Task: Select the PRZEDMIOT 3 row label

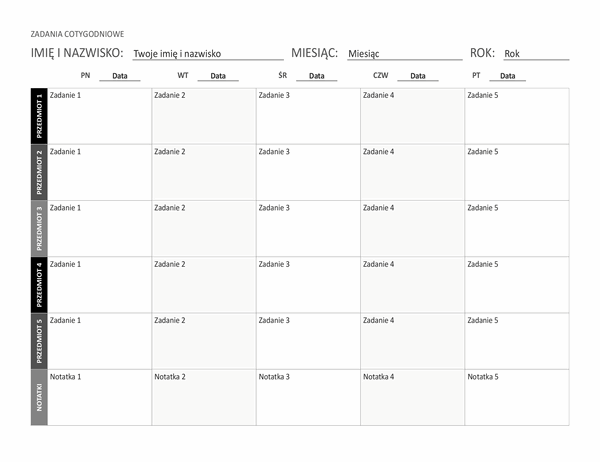Action: click(39, 228)
